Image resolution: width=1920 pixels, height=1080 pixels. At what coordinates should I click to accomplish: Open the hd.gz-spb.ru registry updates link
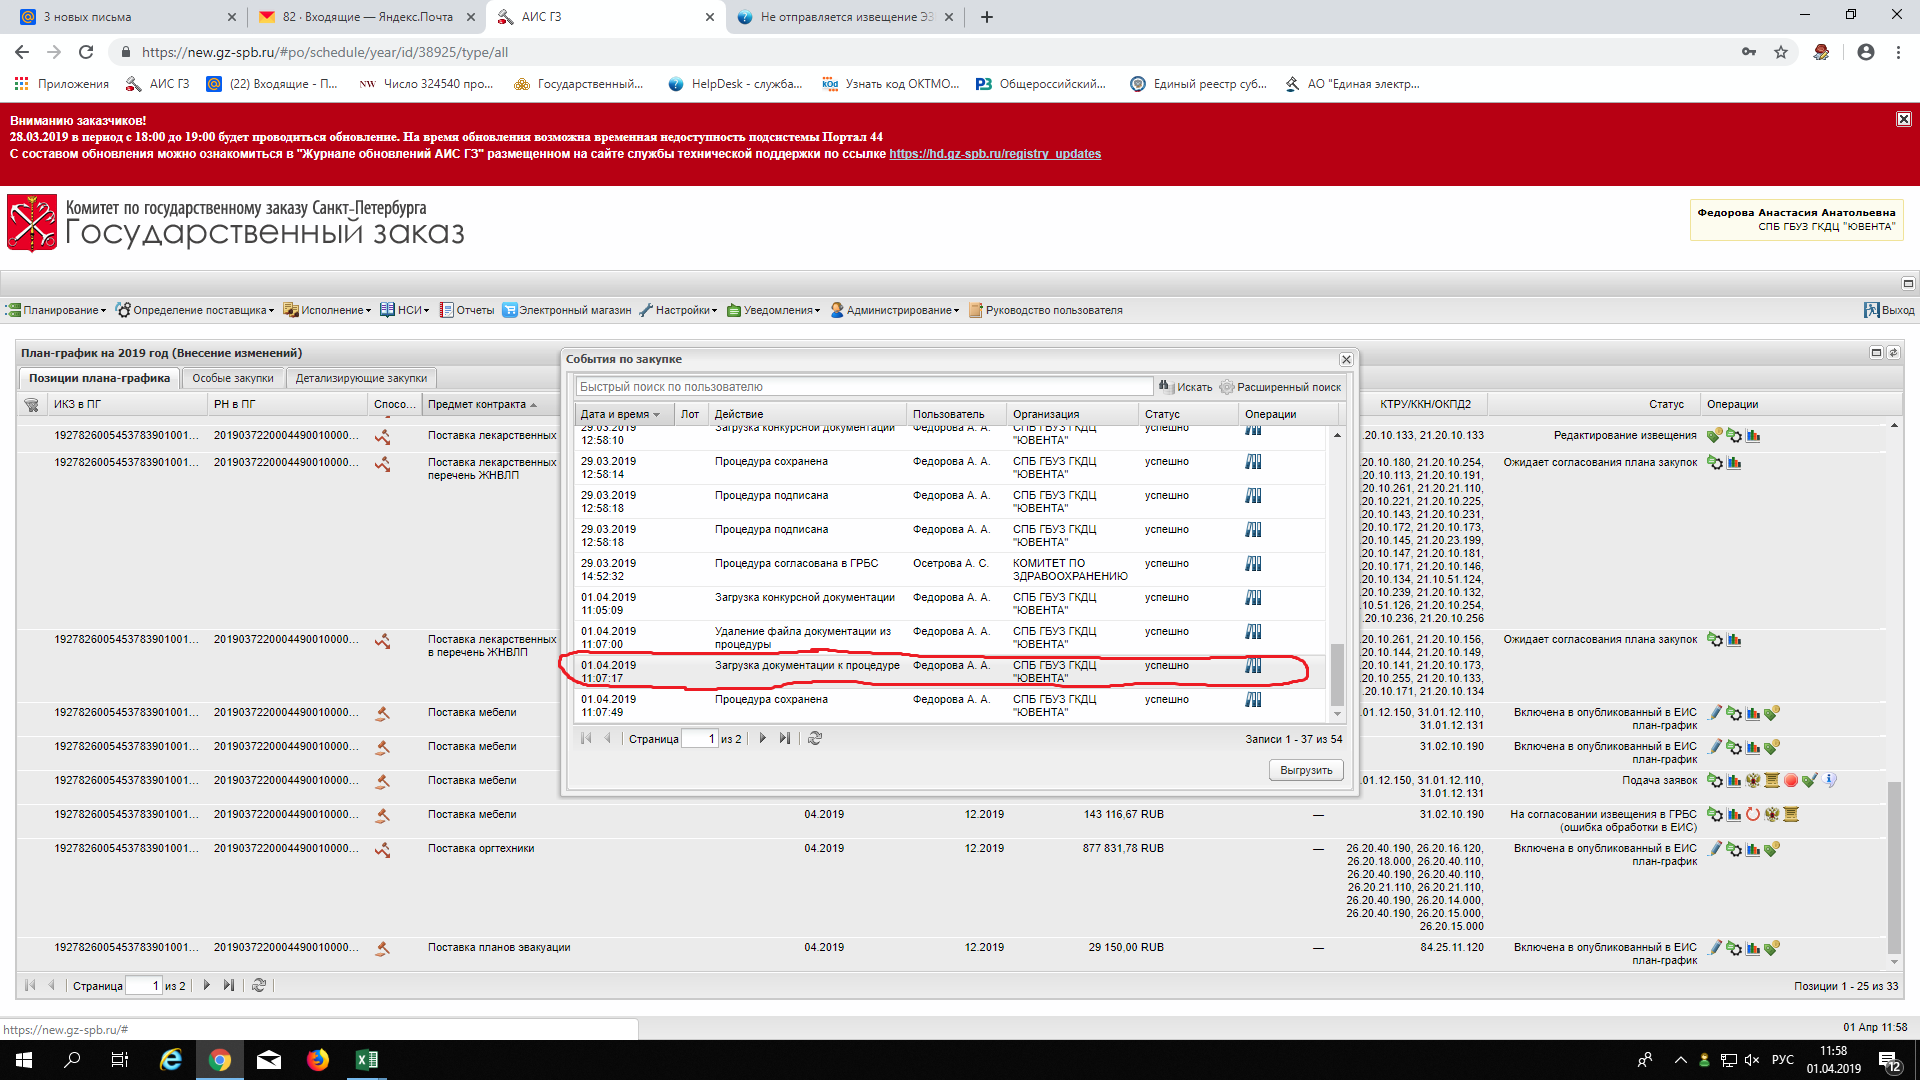[994, 154]
